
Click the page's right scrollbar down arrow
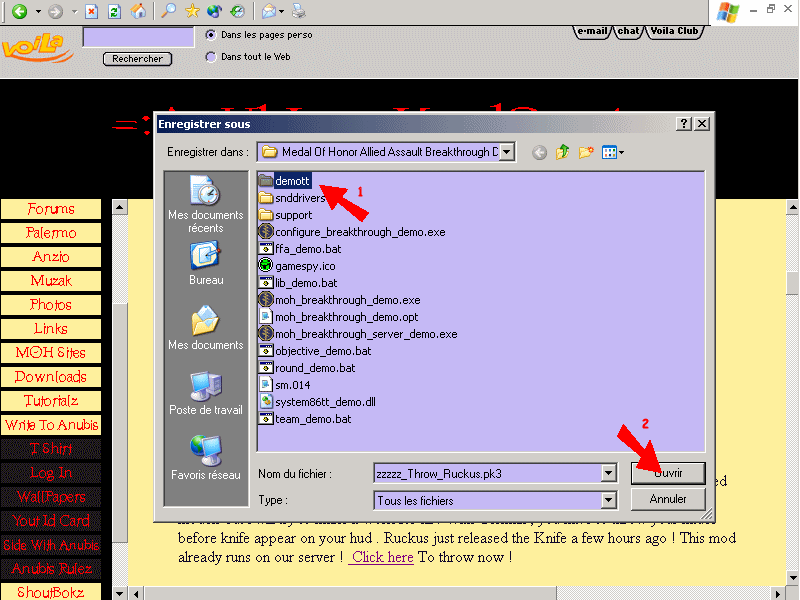793,578
